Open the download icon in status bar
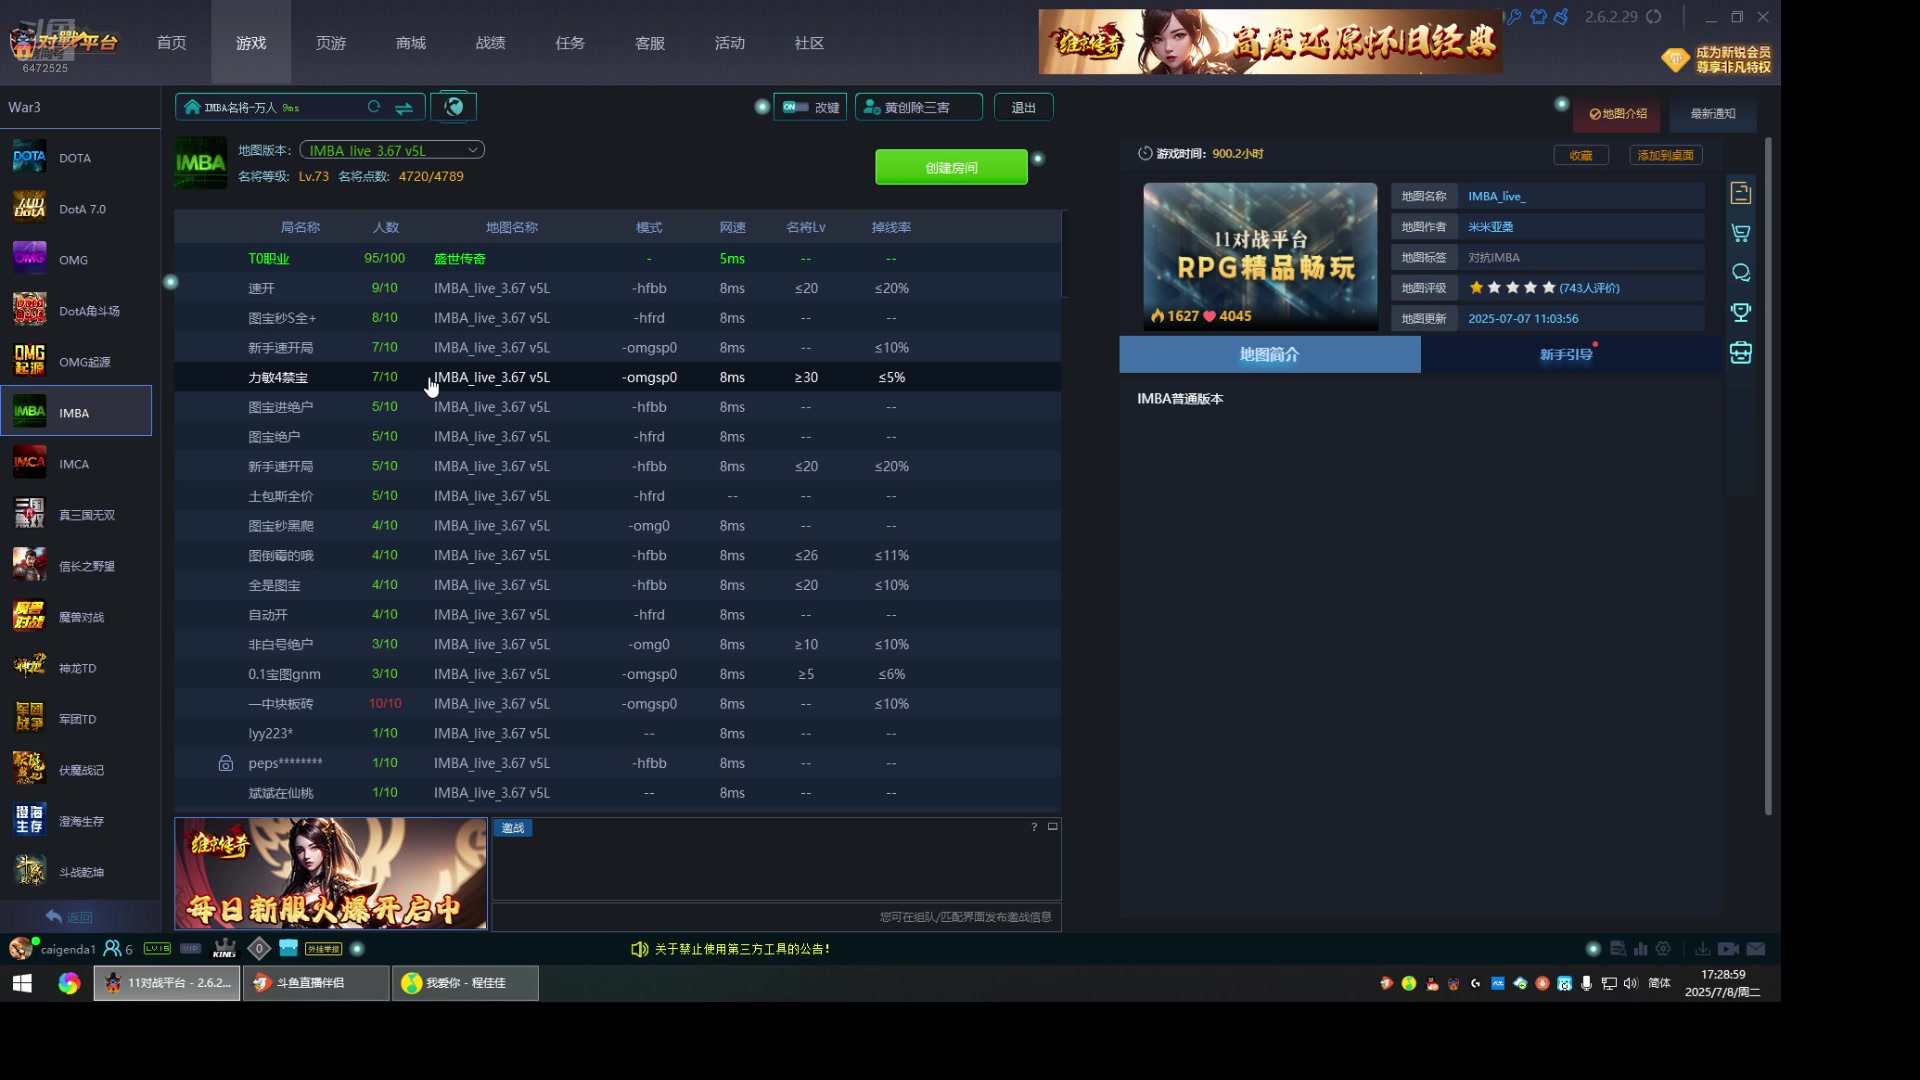This screenshot has height=1080, width=1920. pos(1702,949)
